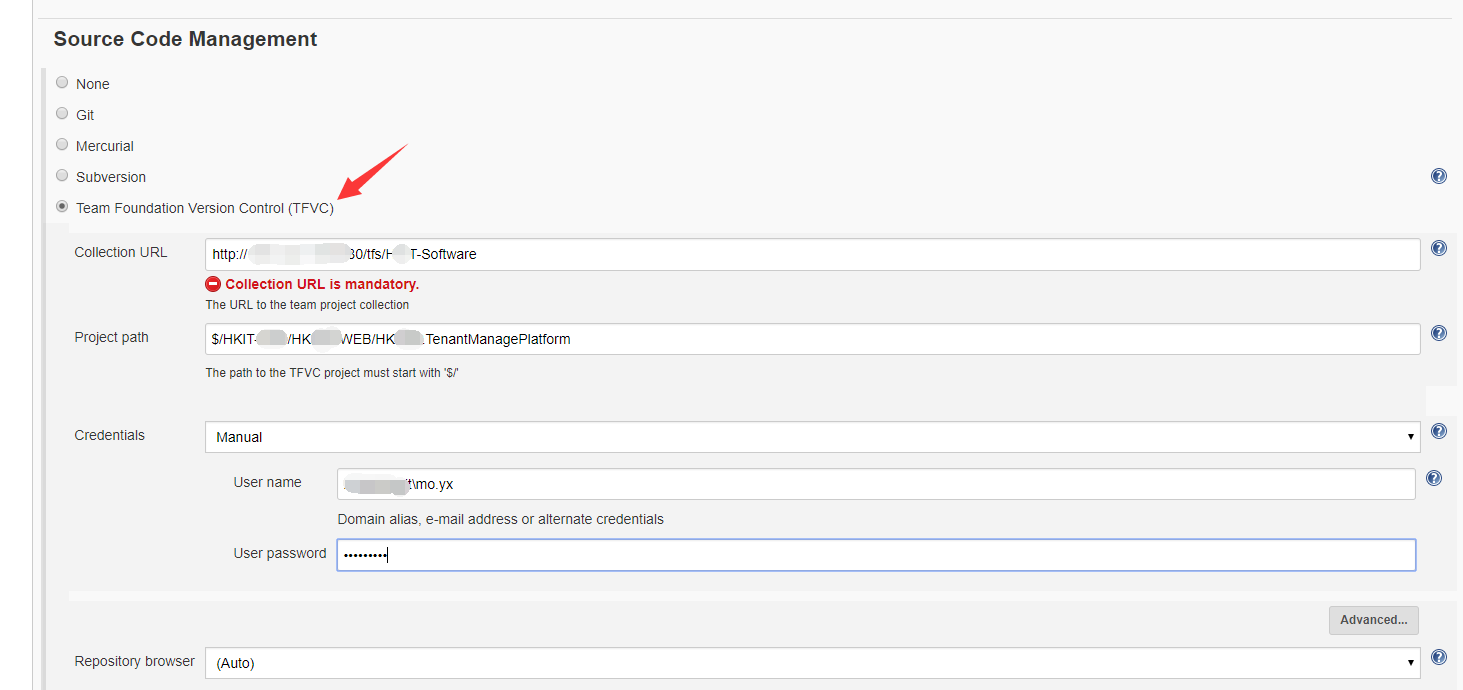
Task: Open help icon for Credentials
Action: point(1439,431)
